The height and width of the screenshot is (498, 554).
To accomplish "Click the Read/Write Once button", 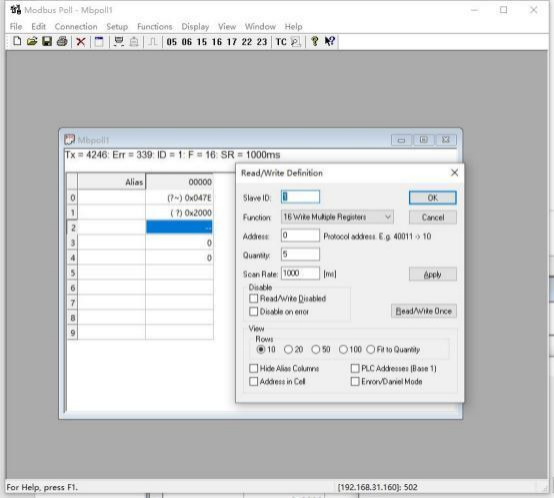I will click(424, 311).
